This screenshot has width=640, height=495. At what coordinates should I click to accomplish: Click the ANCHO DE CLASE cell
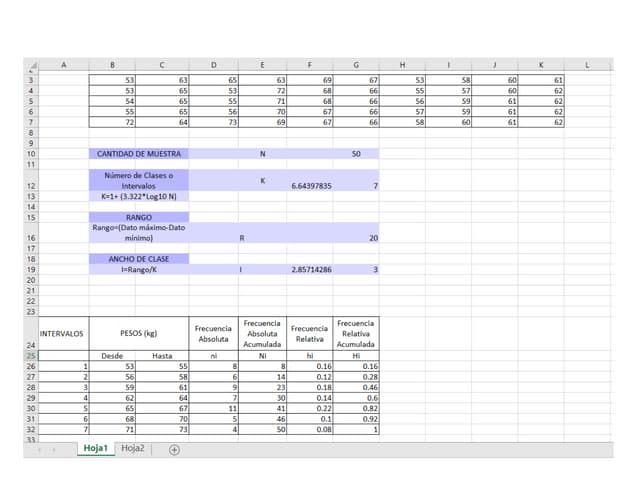[138, 259]
